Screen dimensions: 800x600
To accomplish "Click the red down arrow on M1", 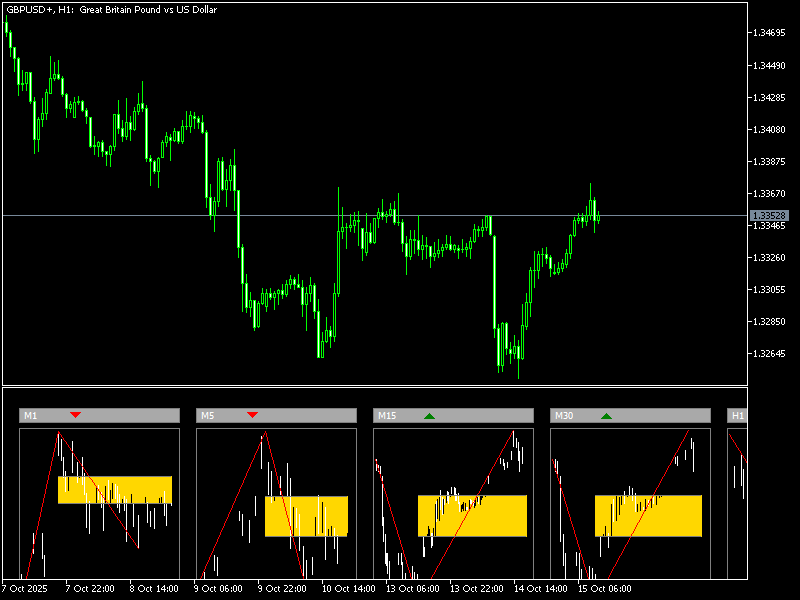I will 75,415.
